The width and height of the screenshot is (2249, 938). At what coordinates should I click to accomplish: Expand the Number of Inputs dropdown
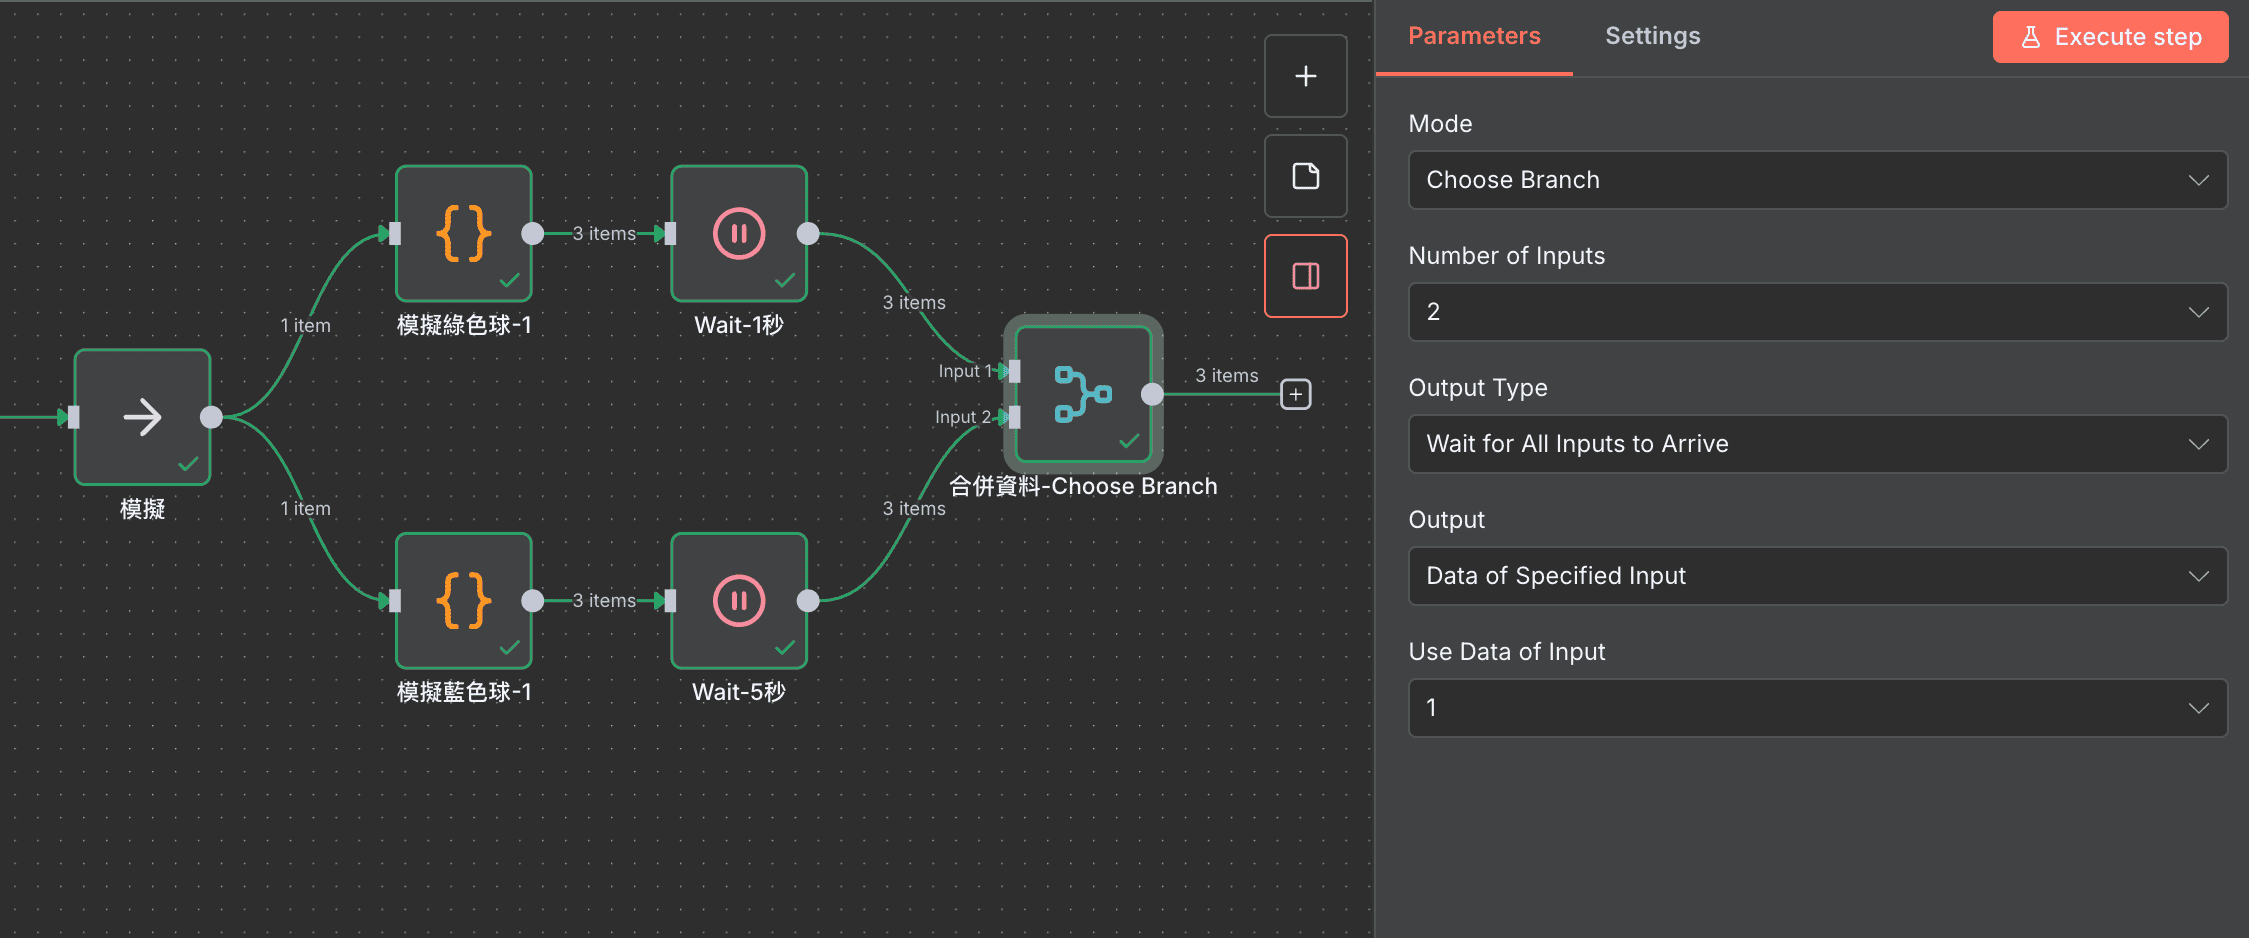pyautogui.click(x=1817, y=311)
